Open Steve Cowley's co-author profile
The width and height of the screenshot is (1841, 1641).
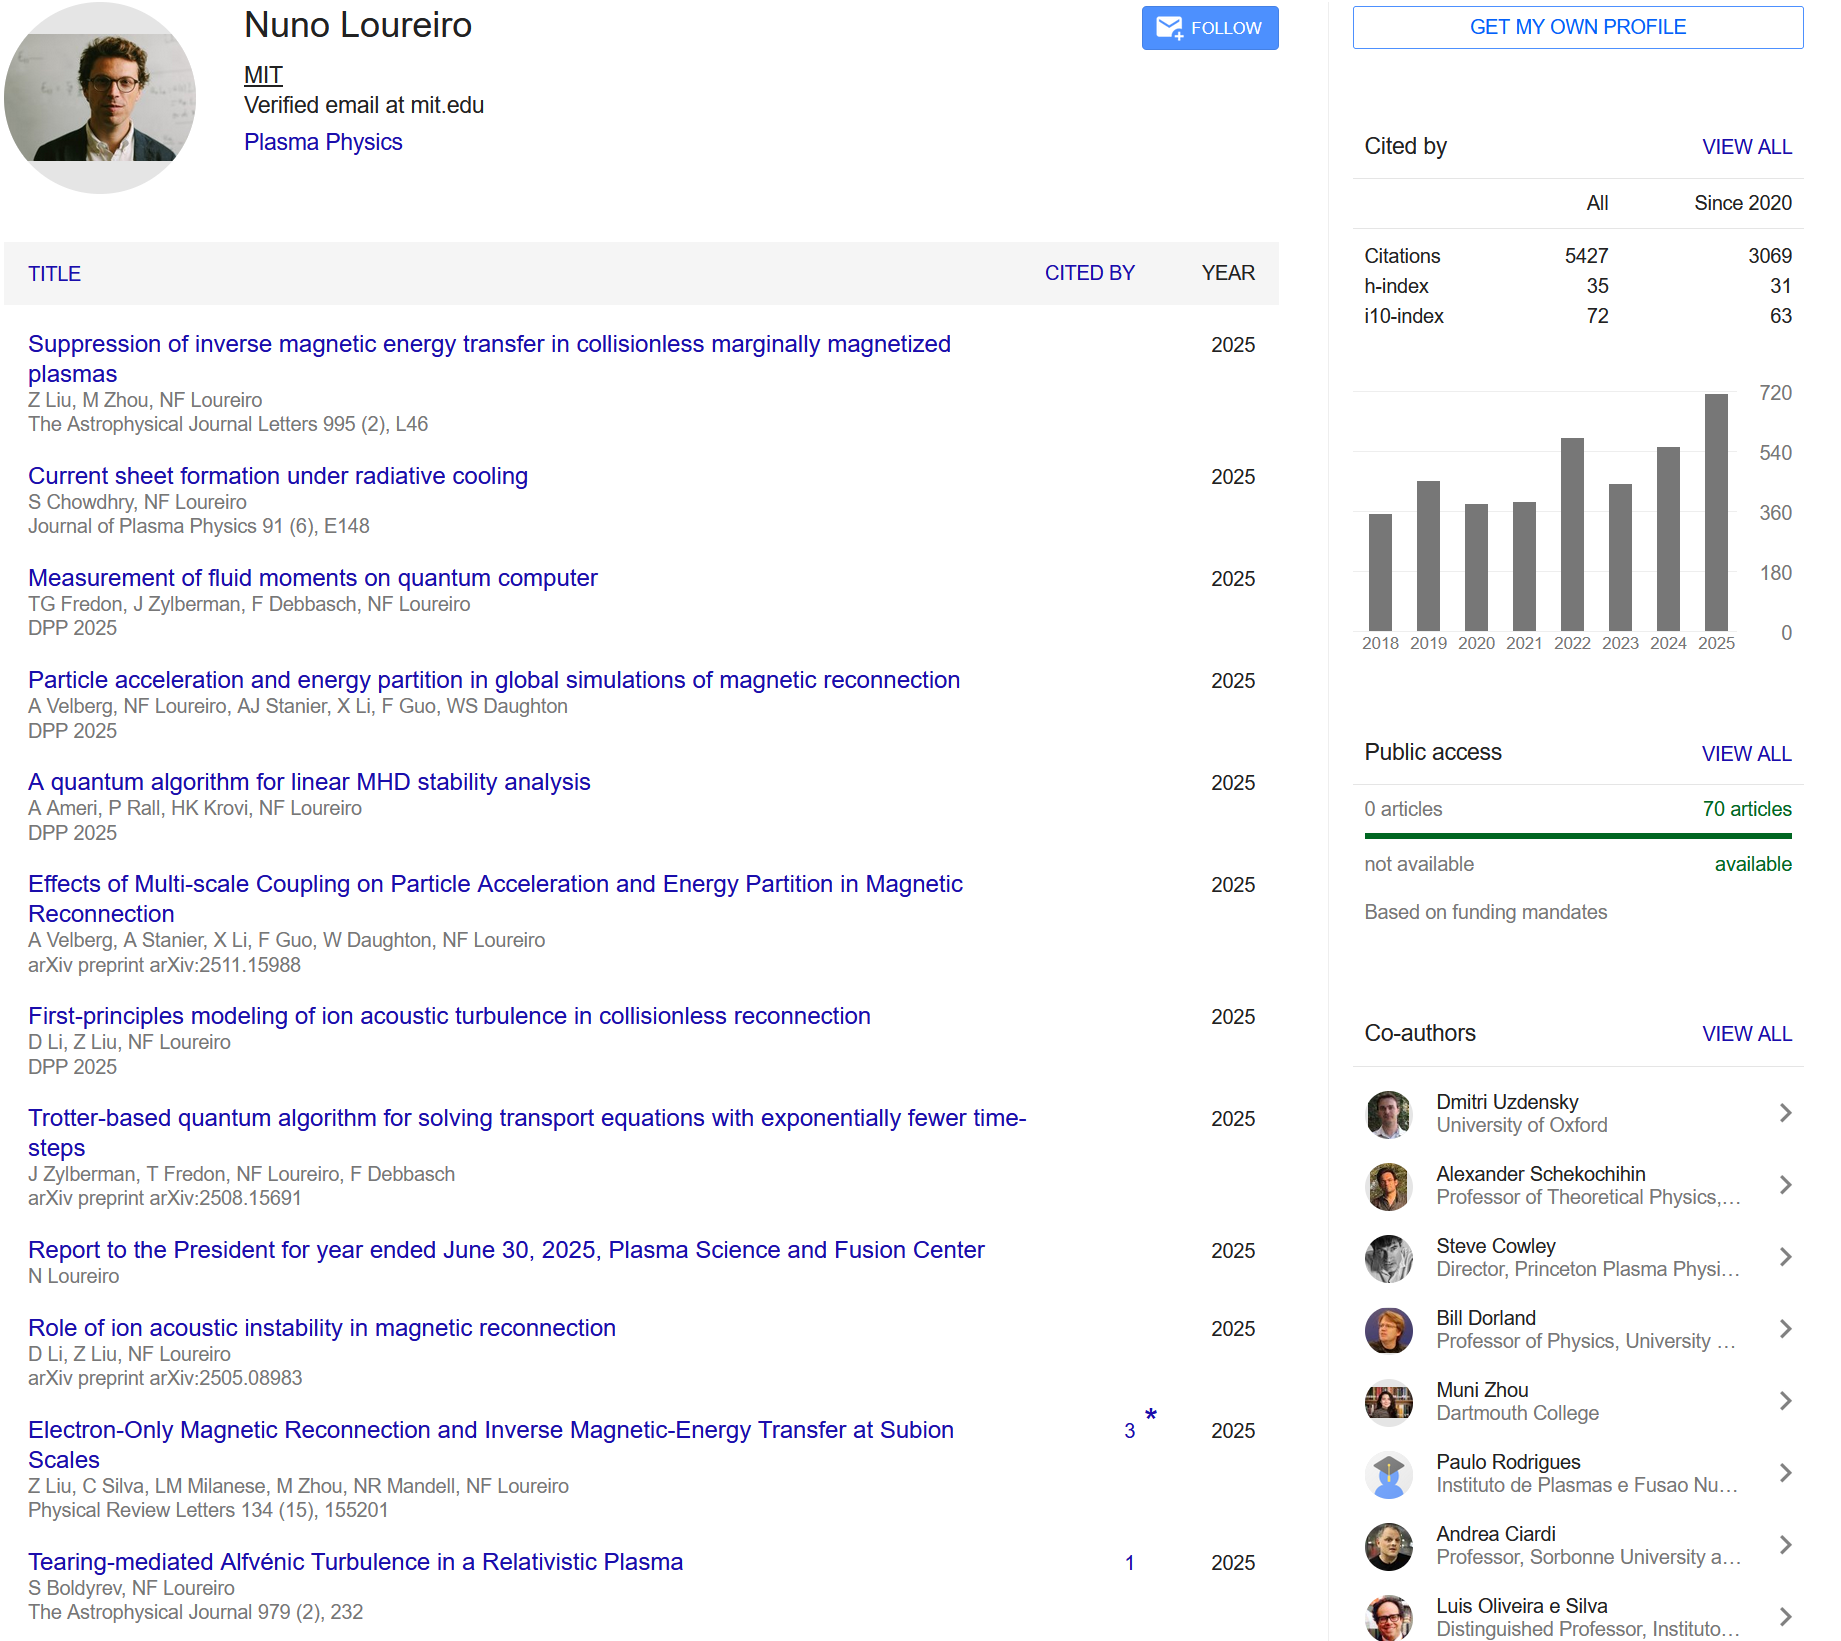click(1496, 1246)
